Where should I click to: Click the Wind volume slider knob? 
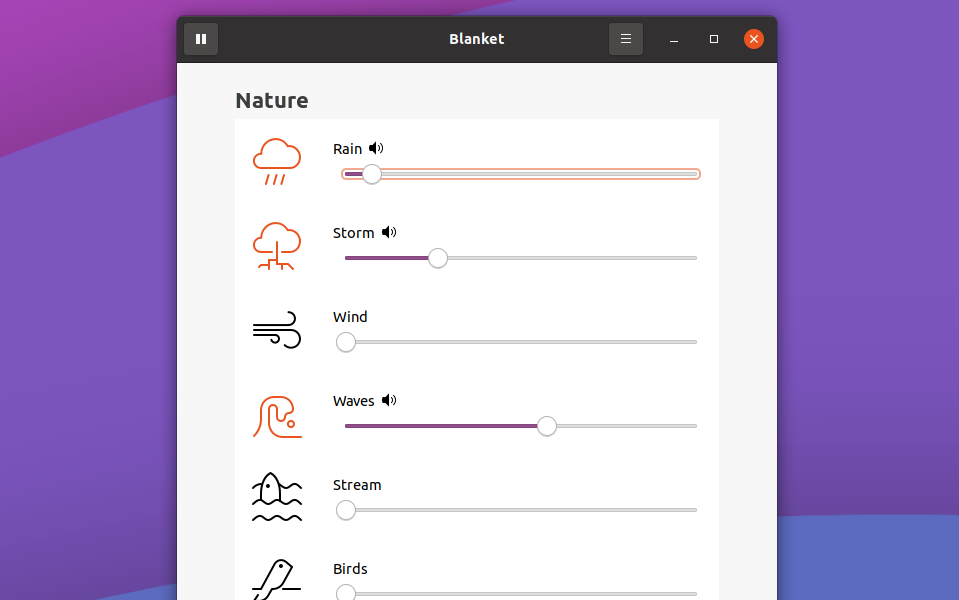click(x=346, y=343)
